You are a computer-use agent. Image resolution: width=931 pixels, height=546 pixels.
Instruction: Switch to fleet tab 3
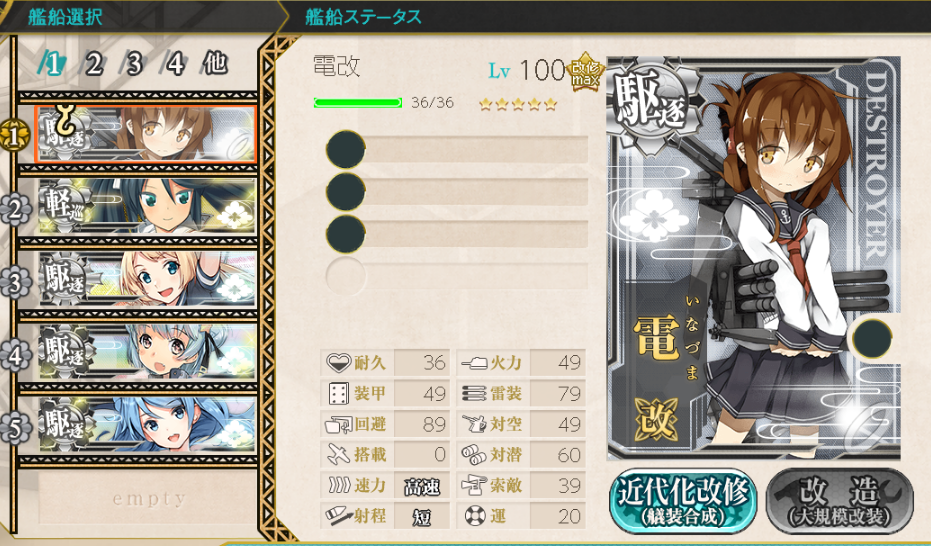134,63
